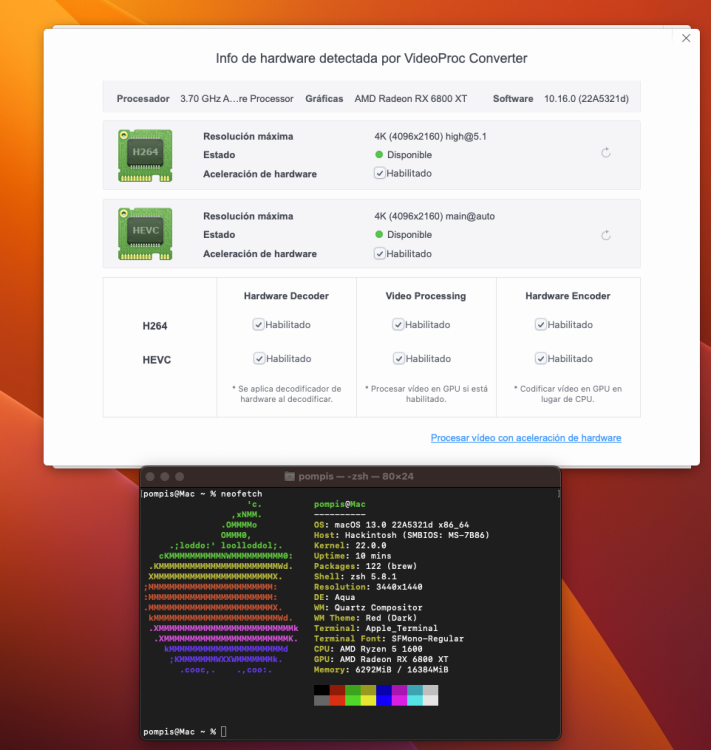711x750 pixels.
Task: Disable HEVC Hardware Decoder checkbox
Action: [259, 359]
